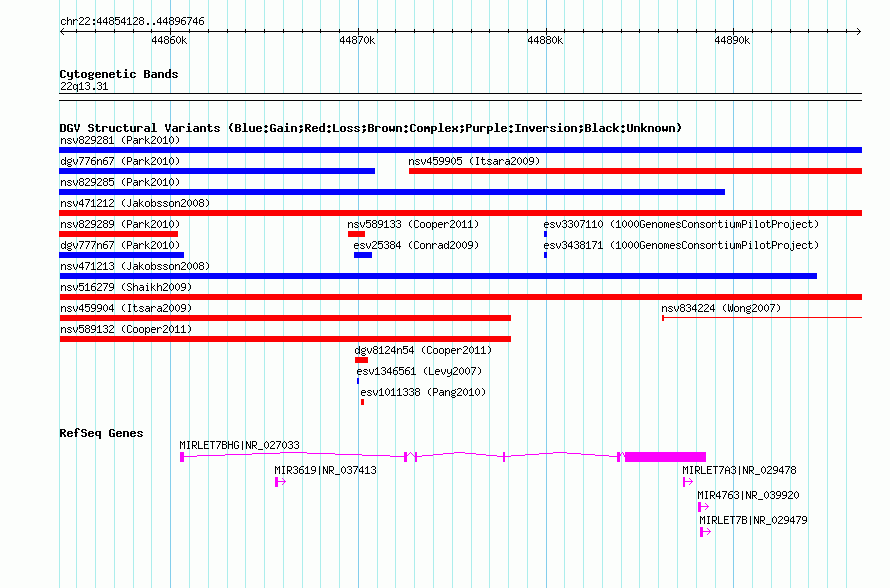Click the large MIRLET7BHG final exon block
The width and height of the screenshot is (890, 588).
(665, 457)
